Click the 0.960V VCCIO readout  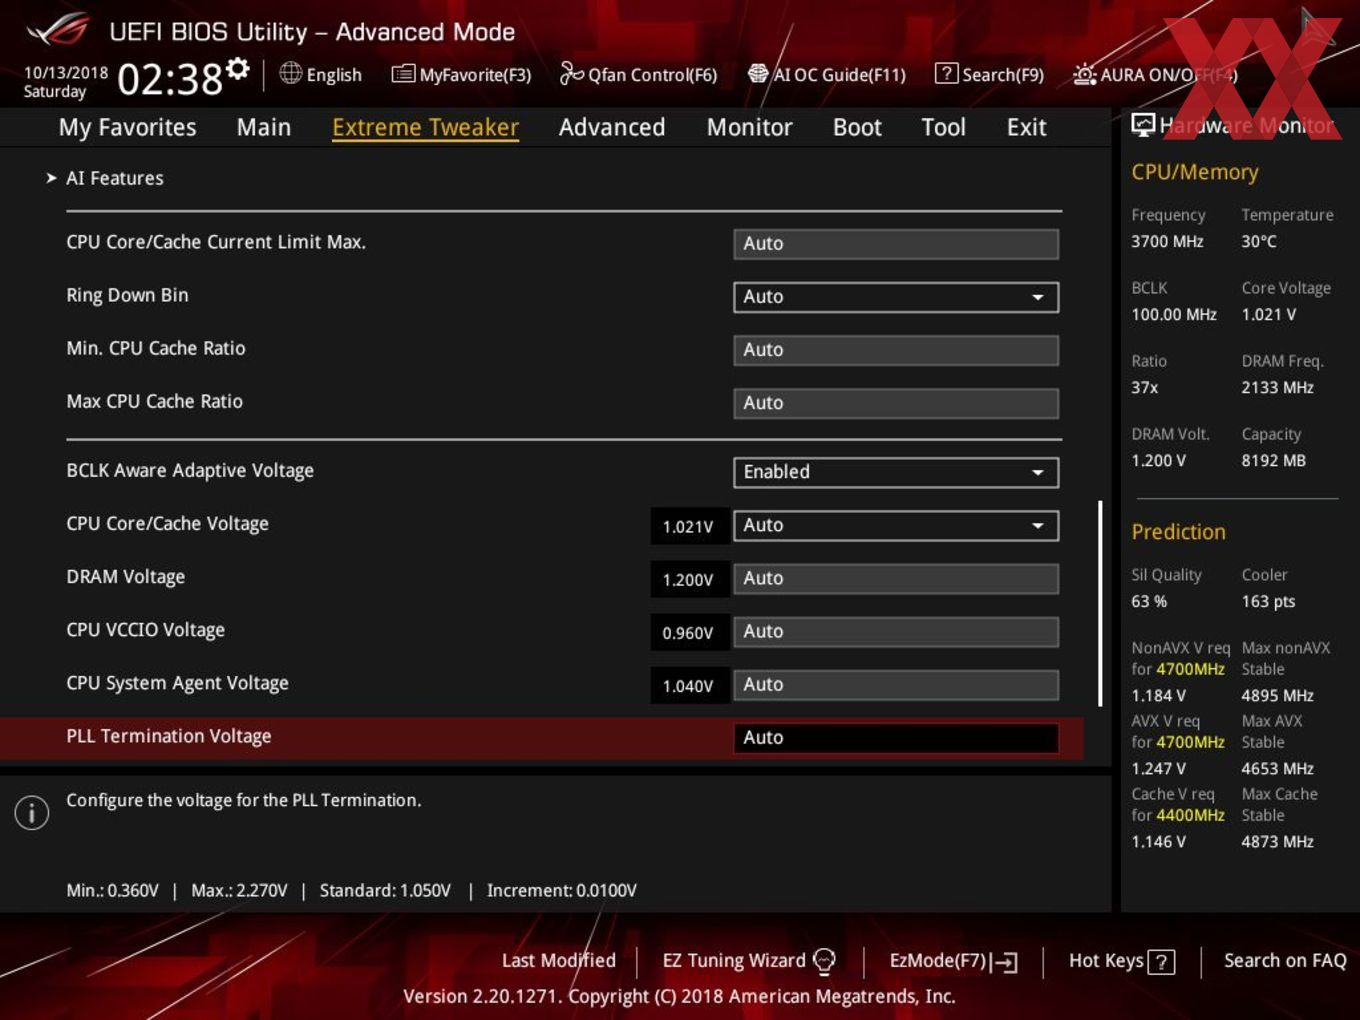tap(688, 632)
